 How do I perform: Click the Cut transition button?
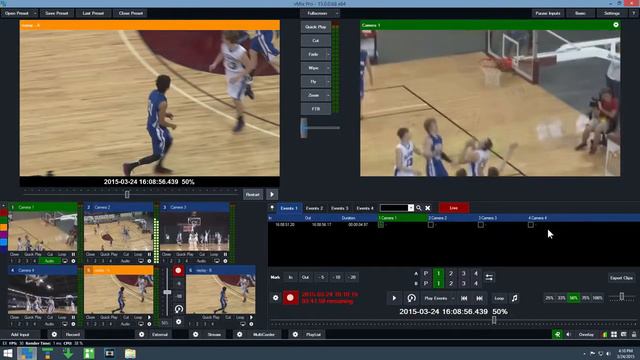[316, 40]
